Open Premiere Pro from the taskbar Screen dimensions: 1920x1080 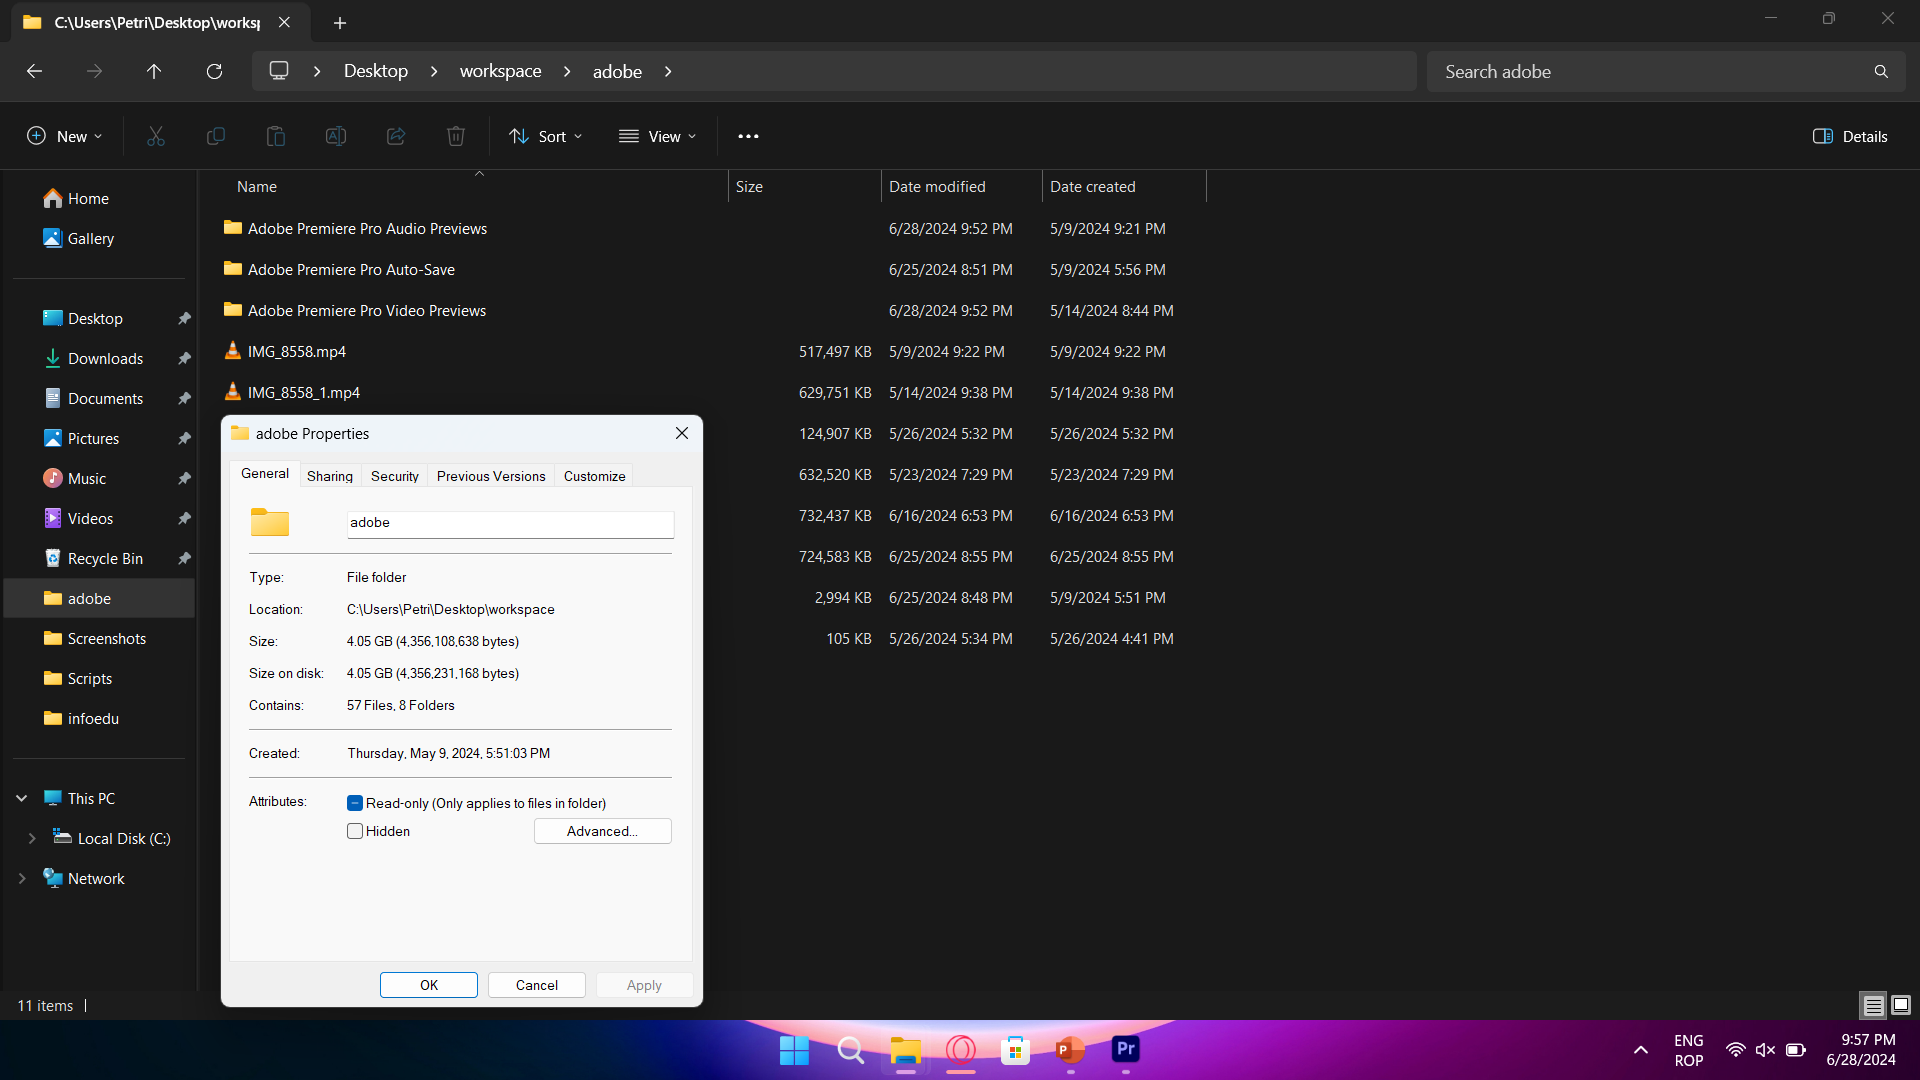pyautogui.click(x=1126, y=1049)
